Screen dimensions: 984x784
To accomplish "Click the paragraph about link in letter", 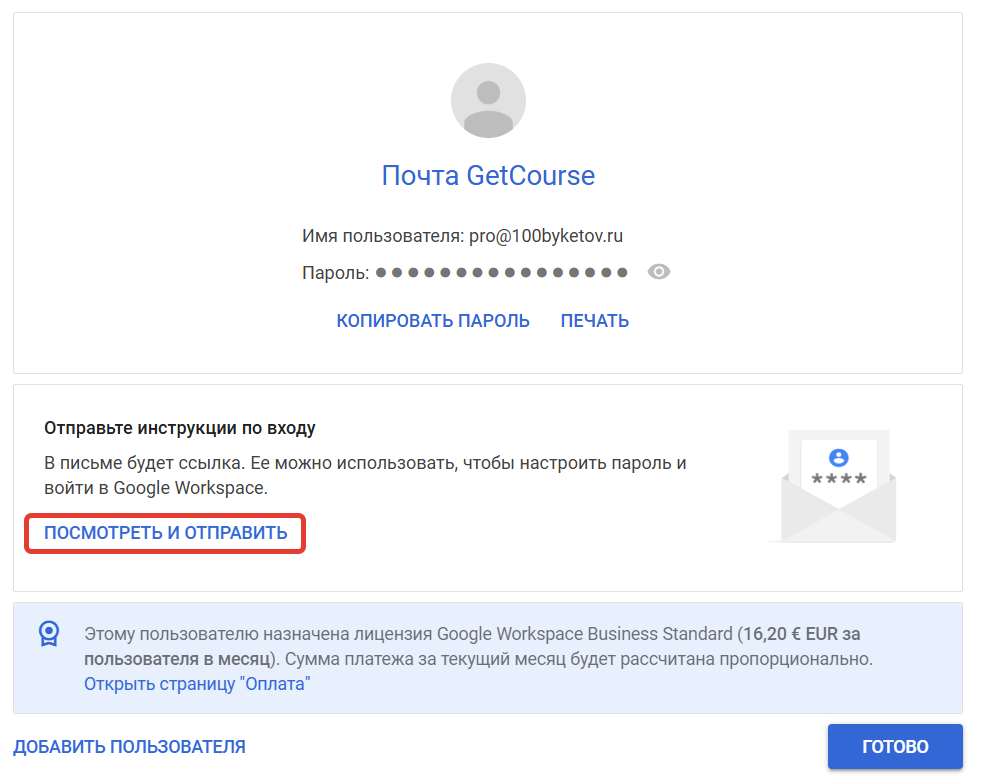I will click(x=365, y=475).
